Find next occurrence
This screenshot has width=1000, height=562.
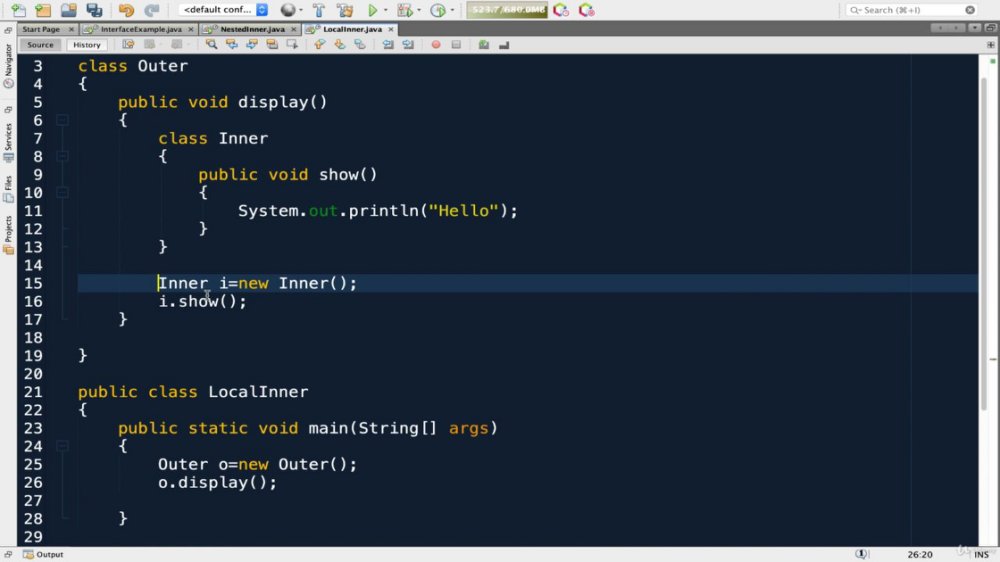coord(252,45)
